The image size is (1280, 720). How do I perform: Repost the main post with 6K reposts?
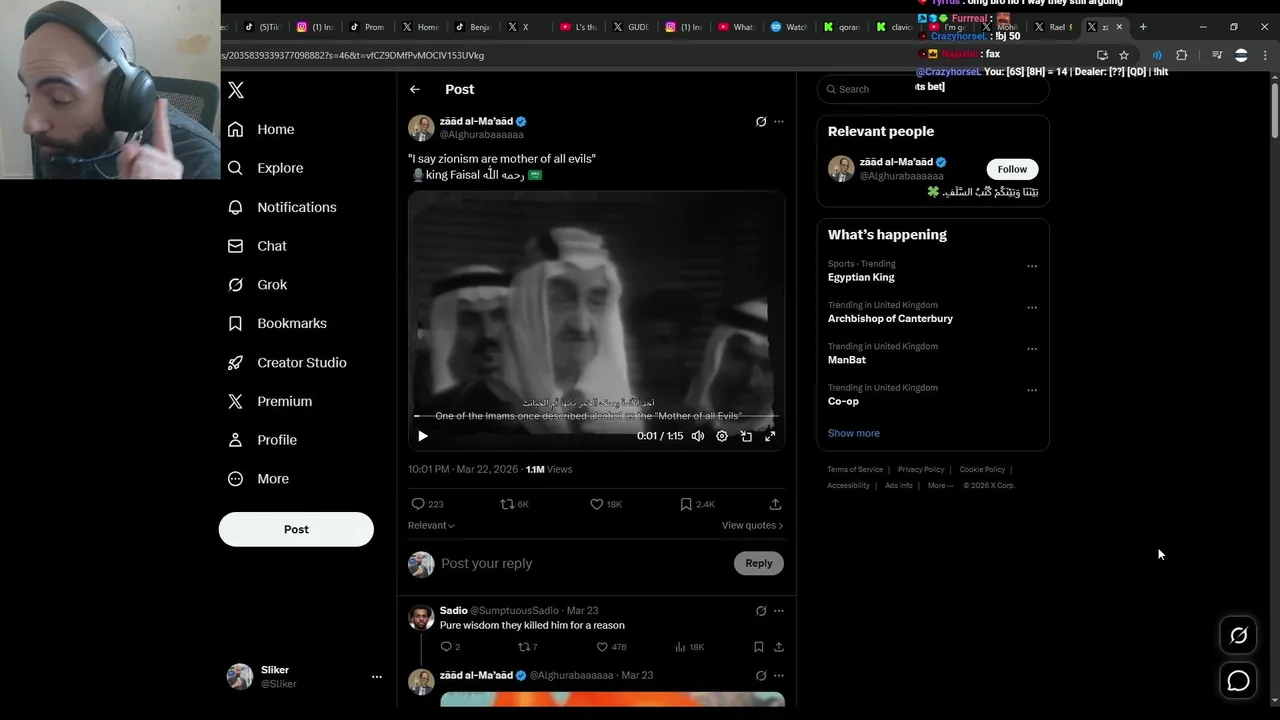(x=514, y=504)
